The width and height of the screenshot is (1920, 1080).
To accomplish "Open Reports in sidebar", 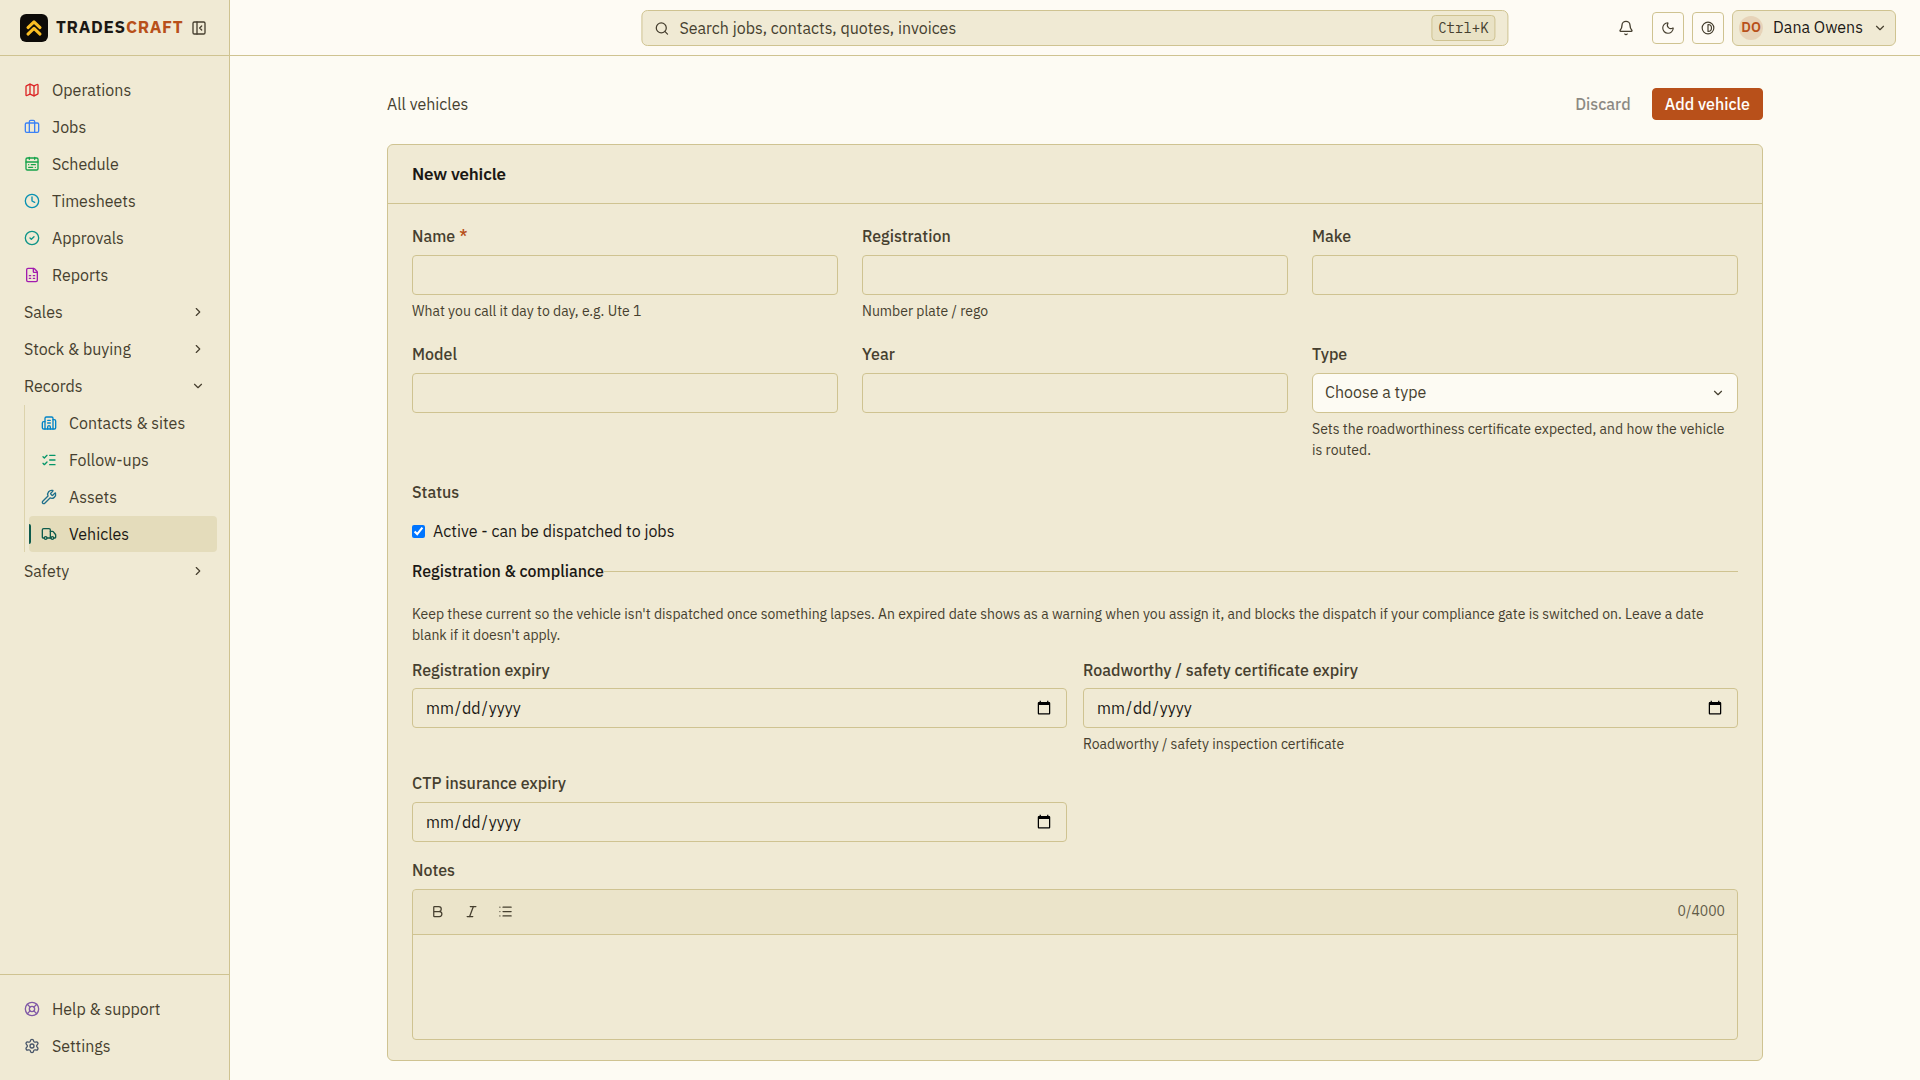I will coord(115,275).
